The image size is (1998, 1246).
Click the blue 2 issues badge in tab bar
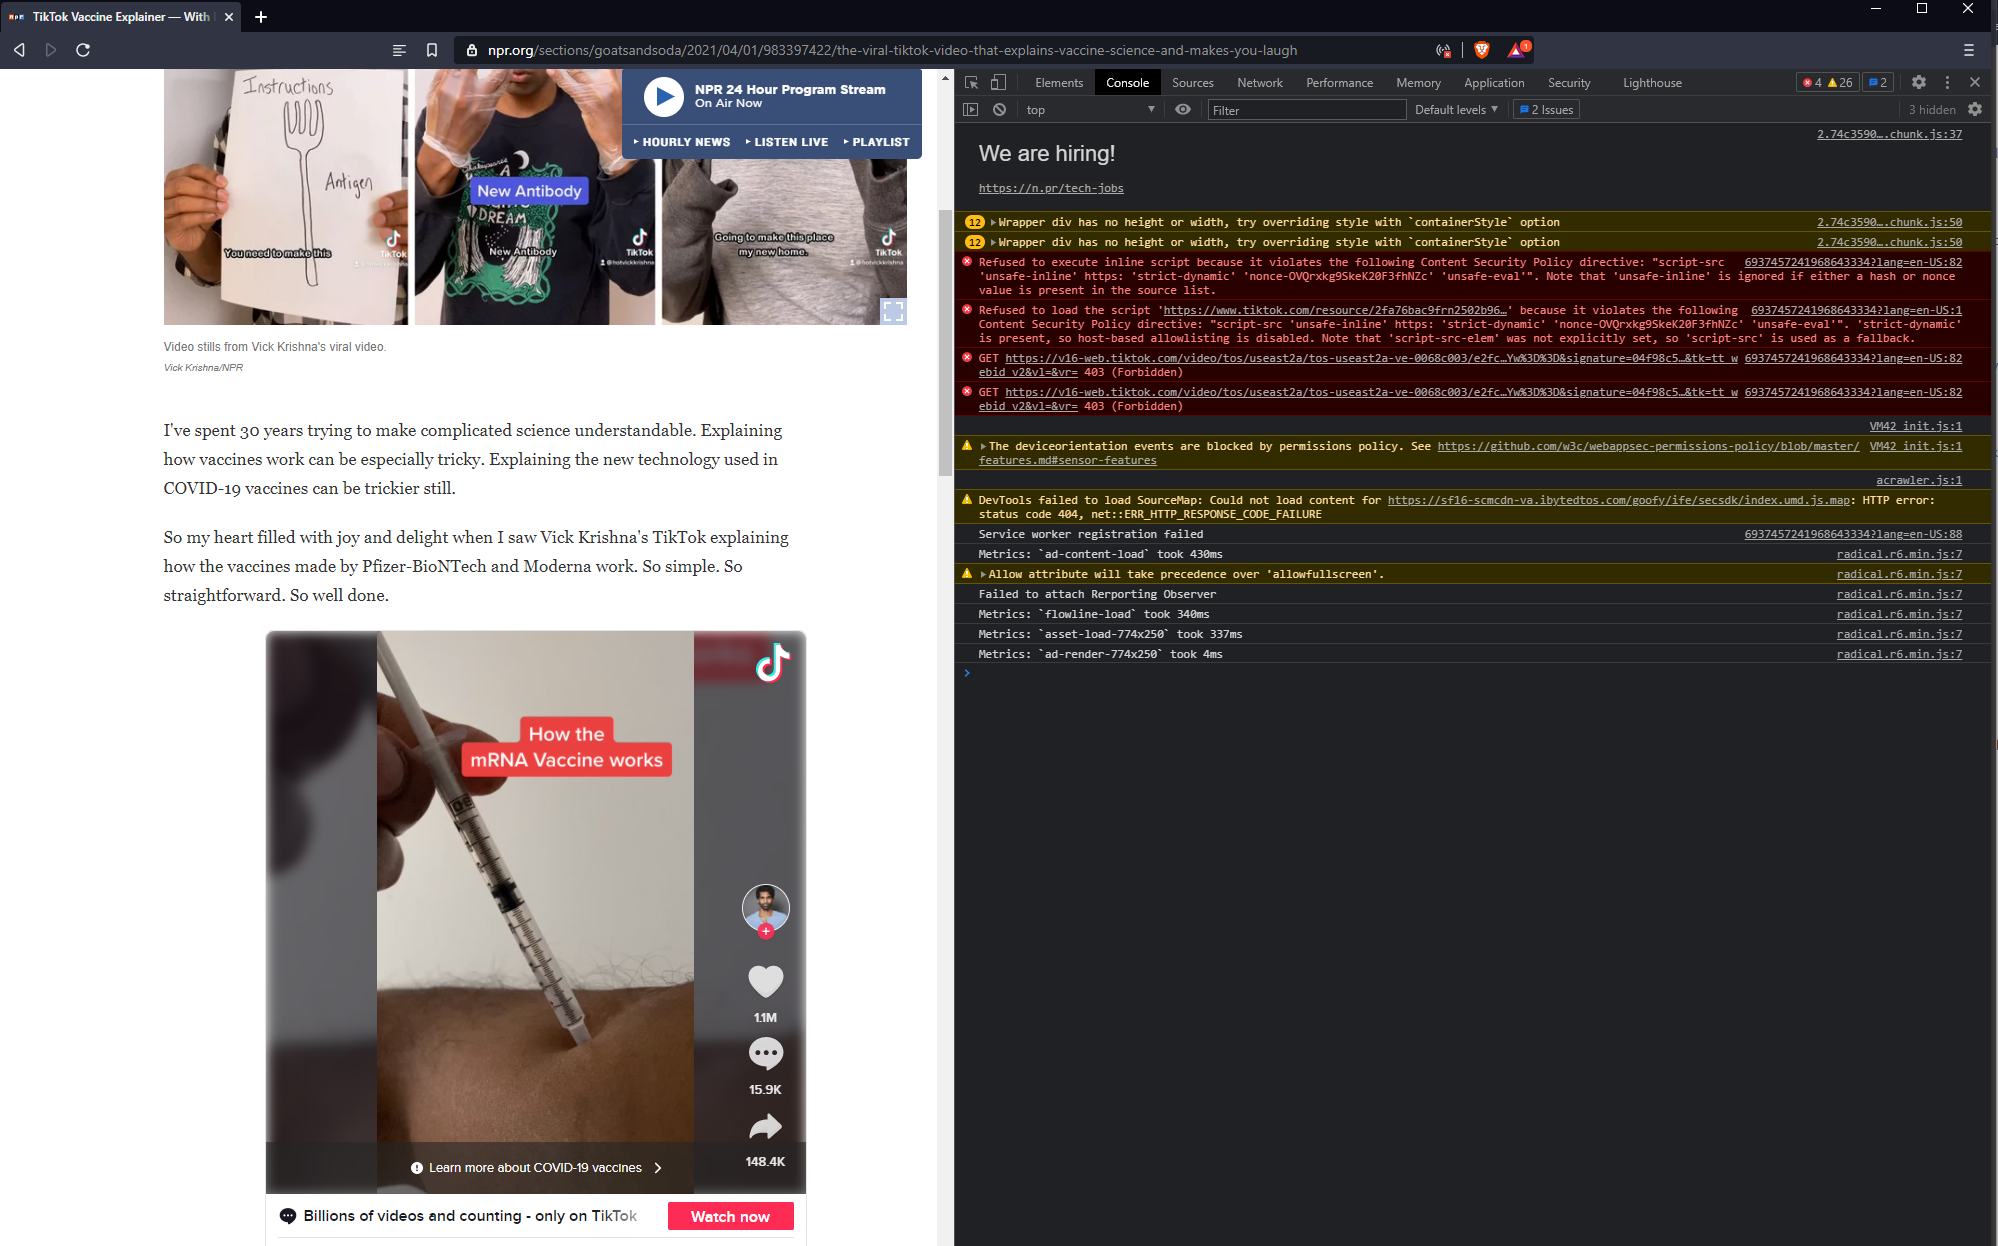1877,83
